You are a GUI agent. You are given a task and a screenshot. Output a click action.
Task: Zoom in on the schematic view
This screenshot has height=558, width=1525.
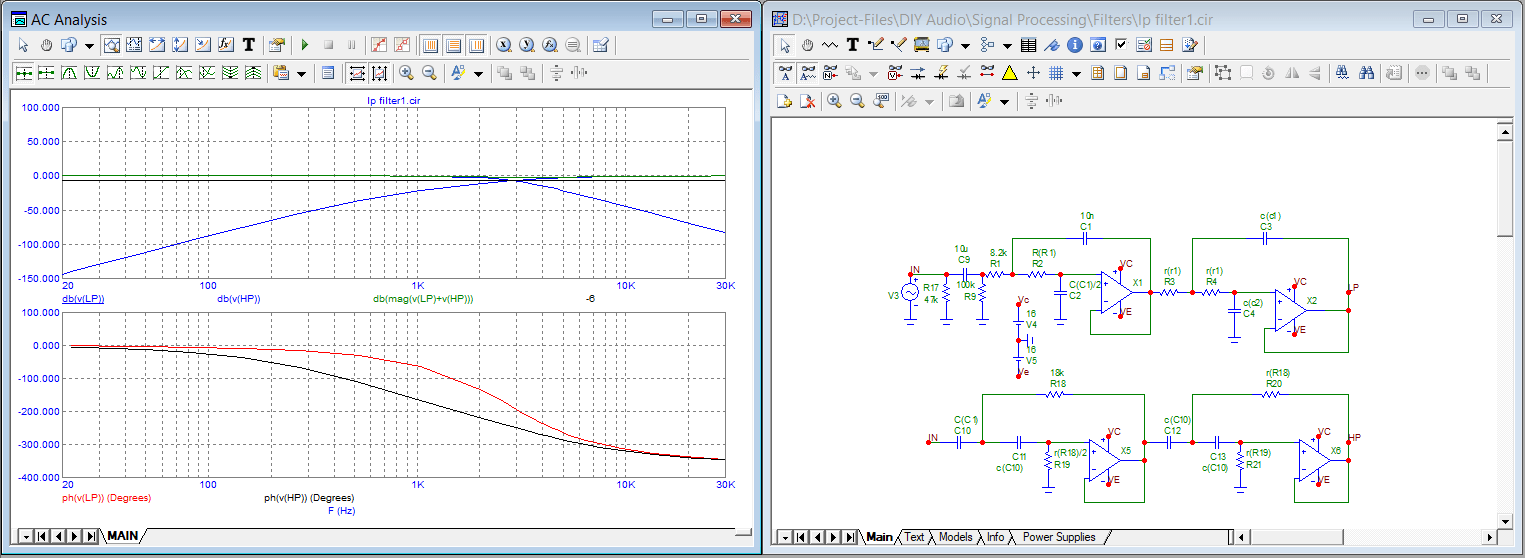point(834,101)
